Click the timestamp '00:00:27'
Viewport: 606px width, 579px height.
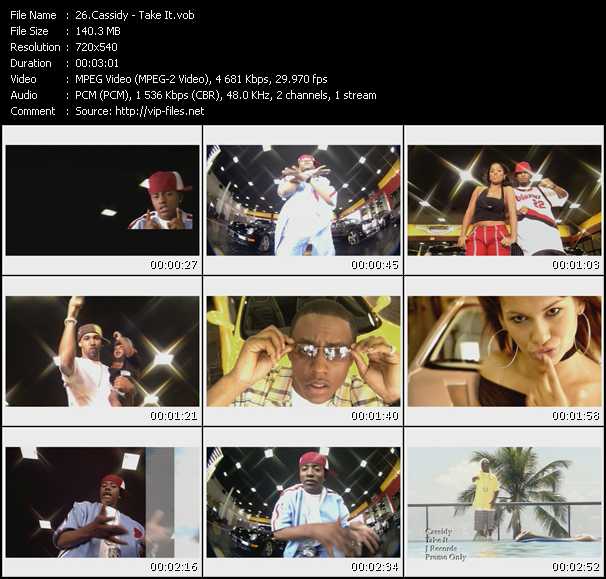pyautogui.click(x=174, y=265)
